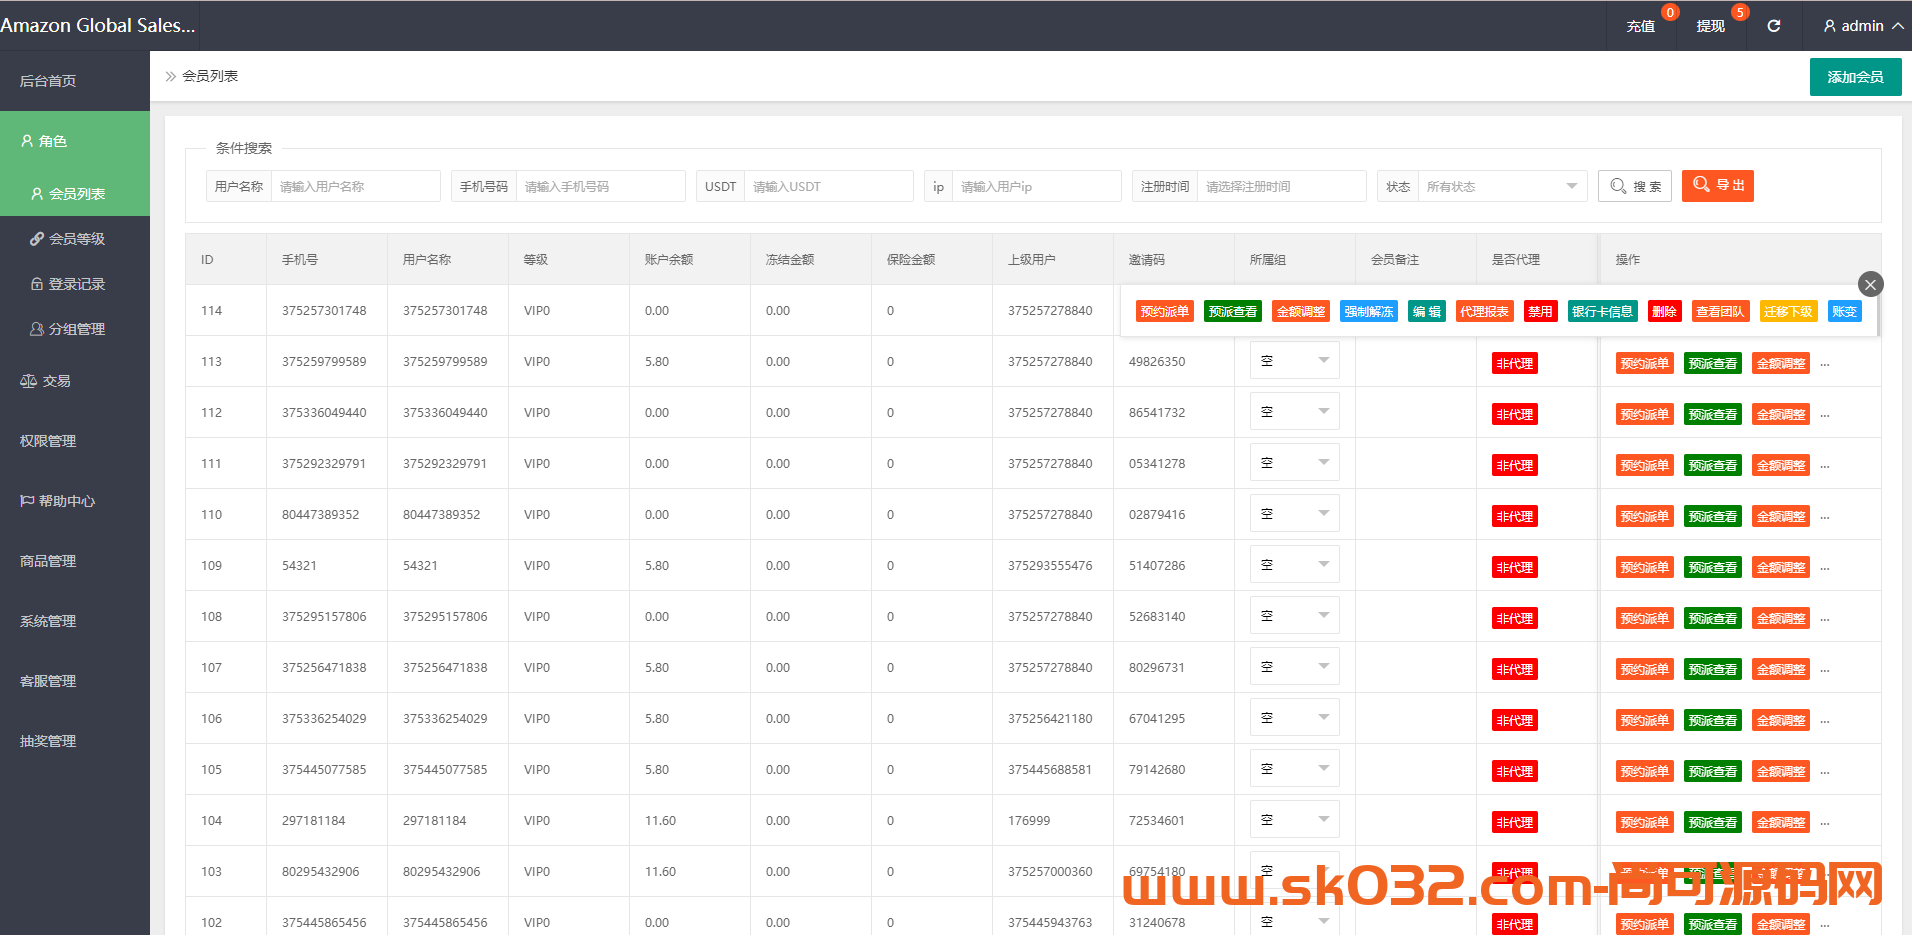Toggle 非代理 agent status for row 110
Screen dimensions: 1912x935
coord(1514,517)
